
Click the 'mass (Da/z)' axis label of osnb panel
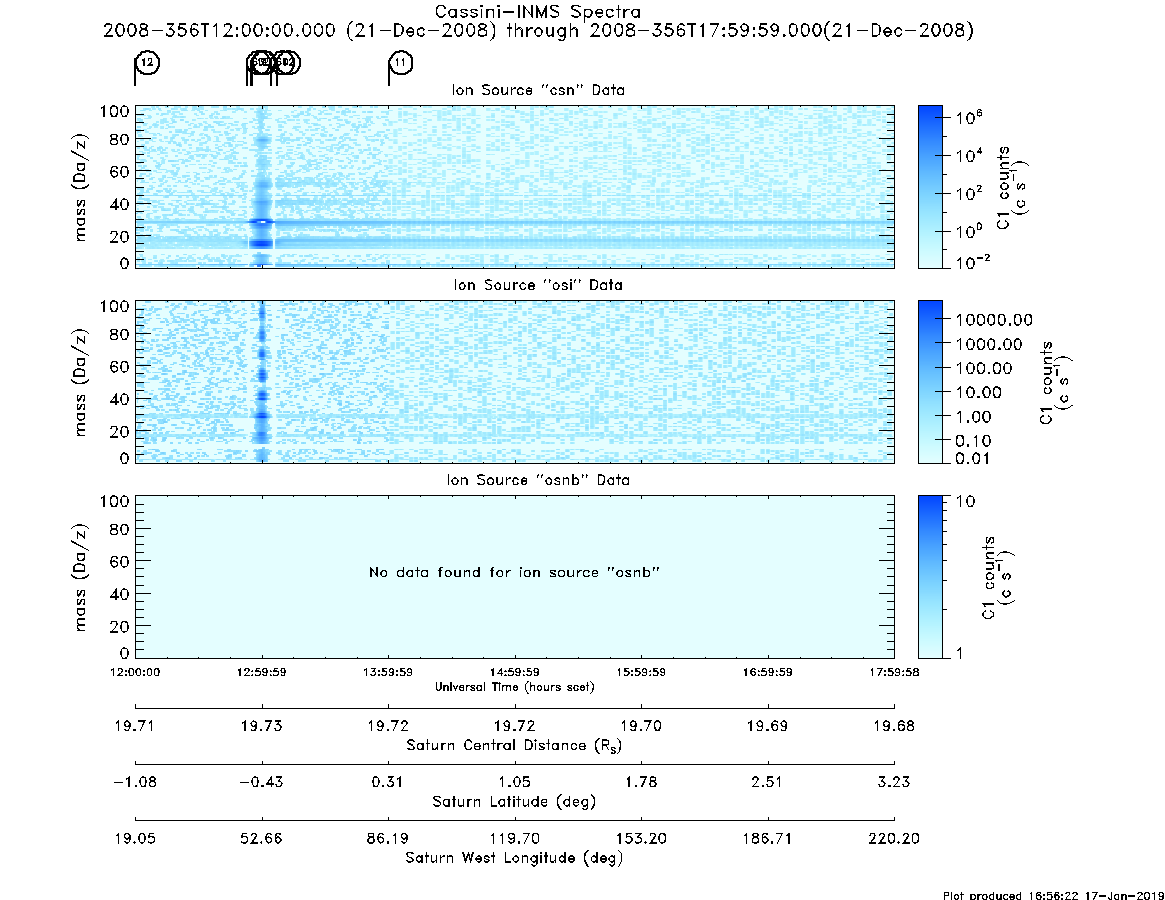point(80,577)
